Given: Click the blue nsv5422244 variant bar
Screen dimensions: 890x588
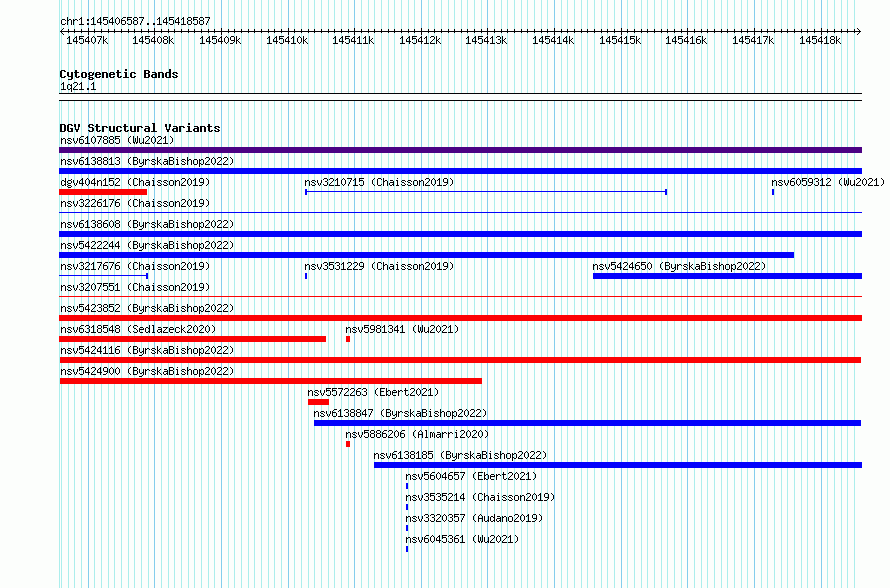Looking at the screenshot, I should coord(426,255).
